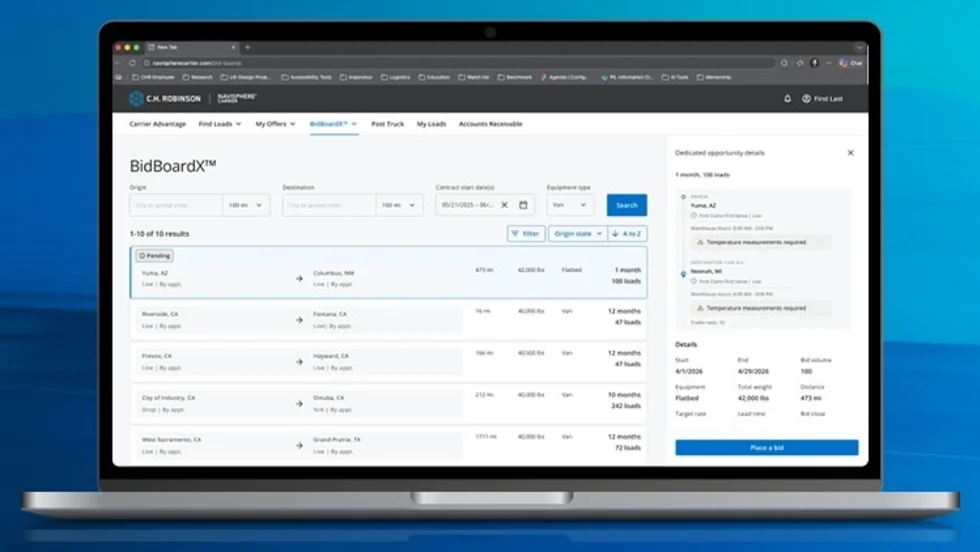This screenshot has height=552, width=980.
Task: Click the arrow in City of Industry row
Action: [299, 404]
